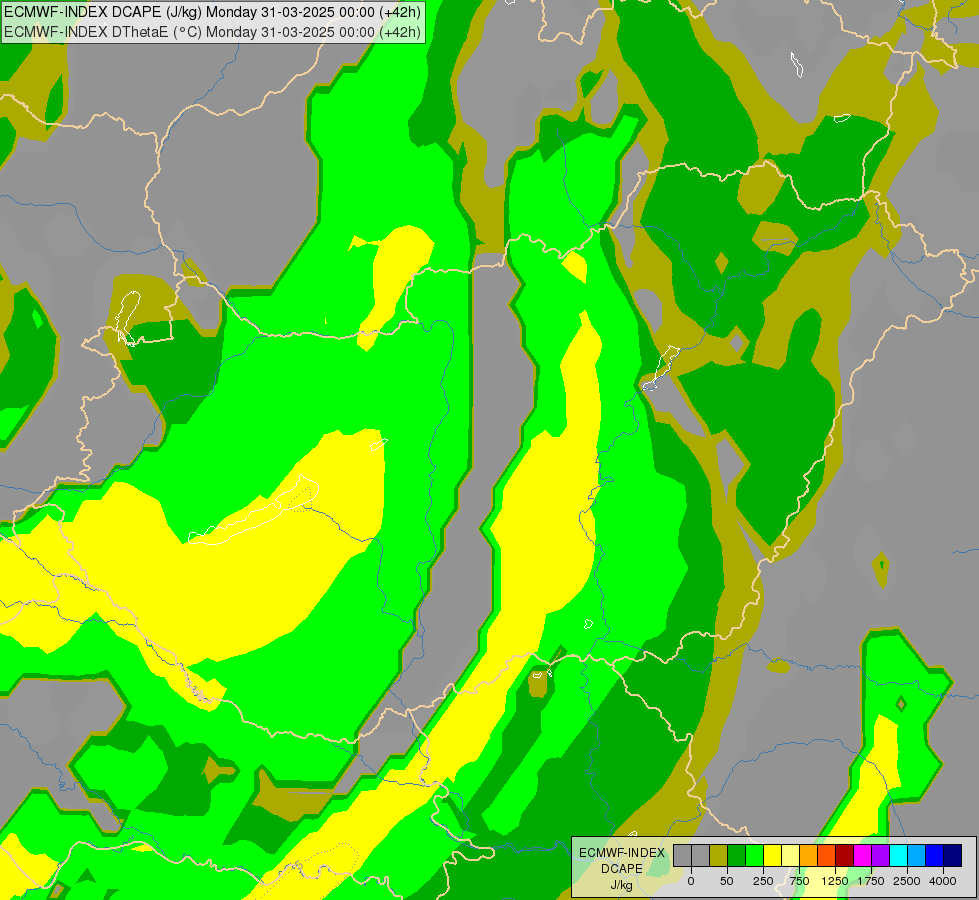This screenshot has height=900, width=979.
Task: Choose the bright green legend swatch
Action: [x=754, y=856]
